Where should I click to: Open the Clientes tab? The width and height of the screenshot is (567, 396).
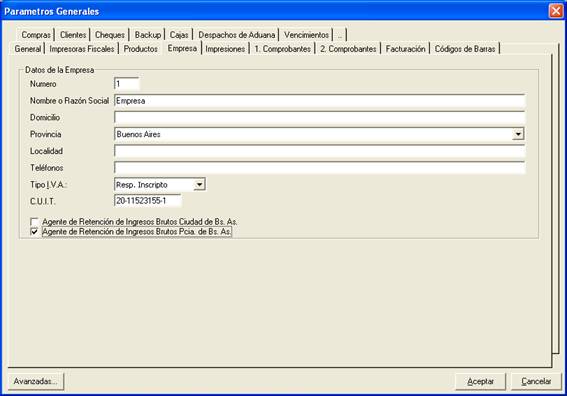click(x=73, y=35)
